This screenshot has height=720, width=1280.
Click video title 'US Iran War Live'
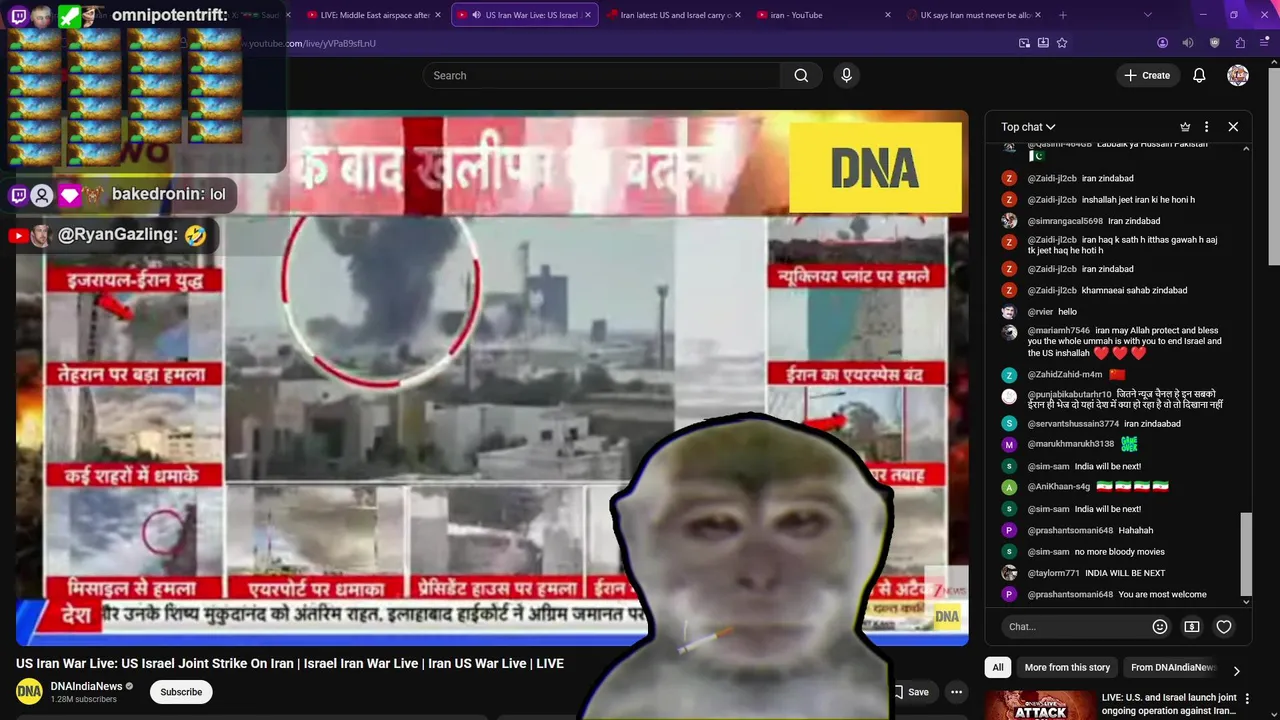(290, 663)
